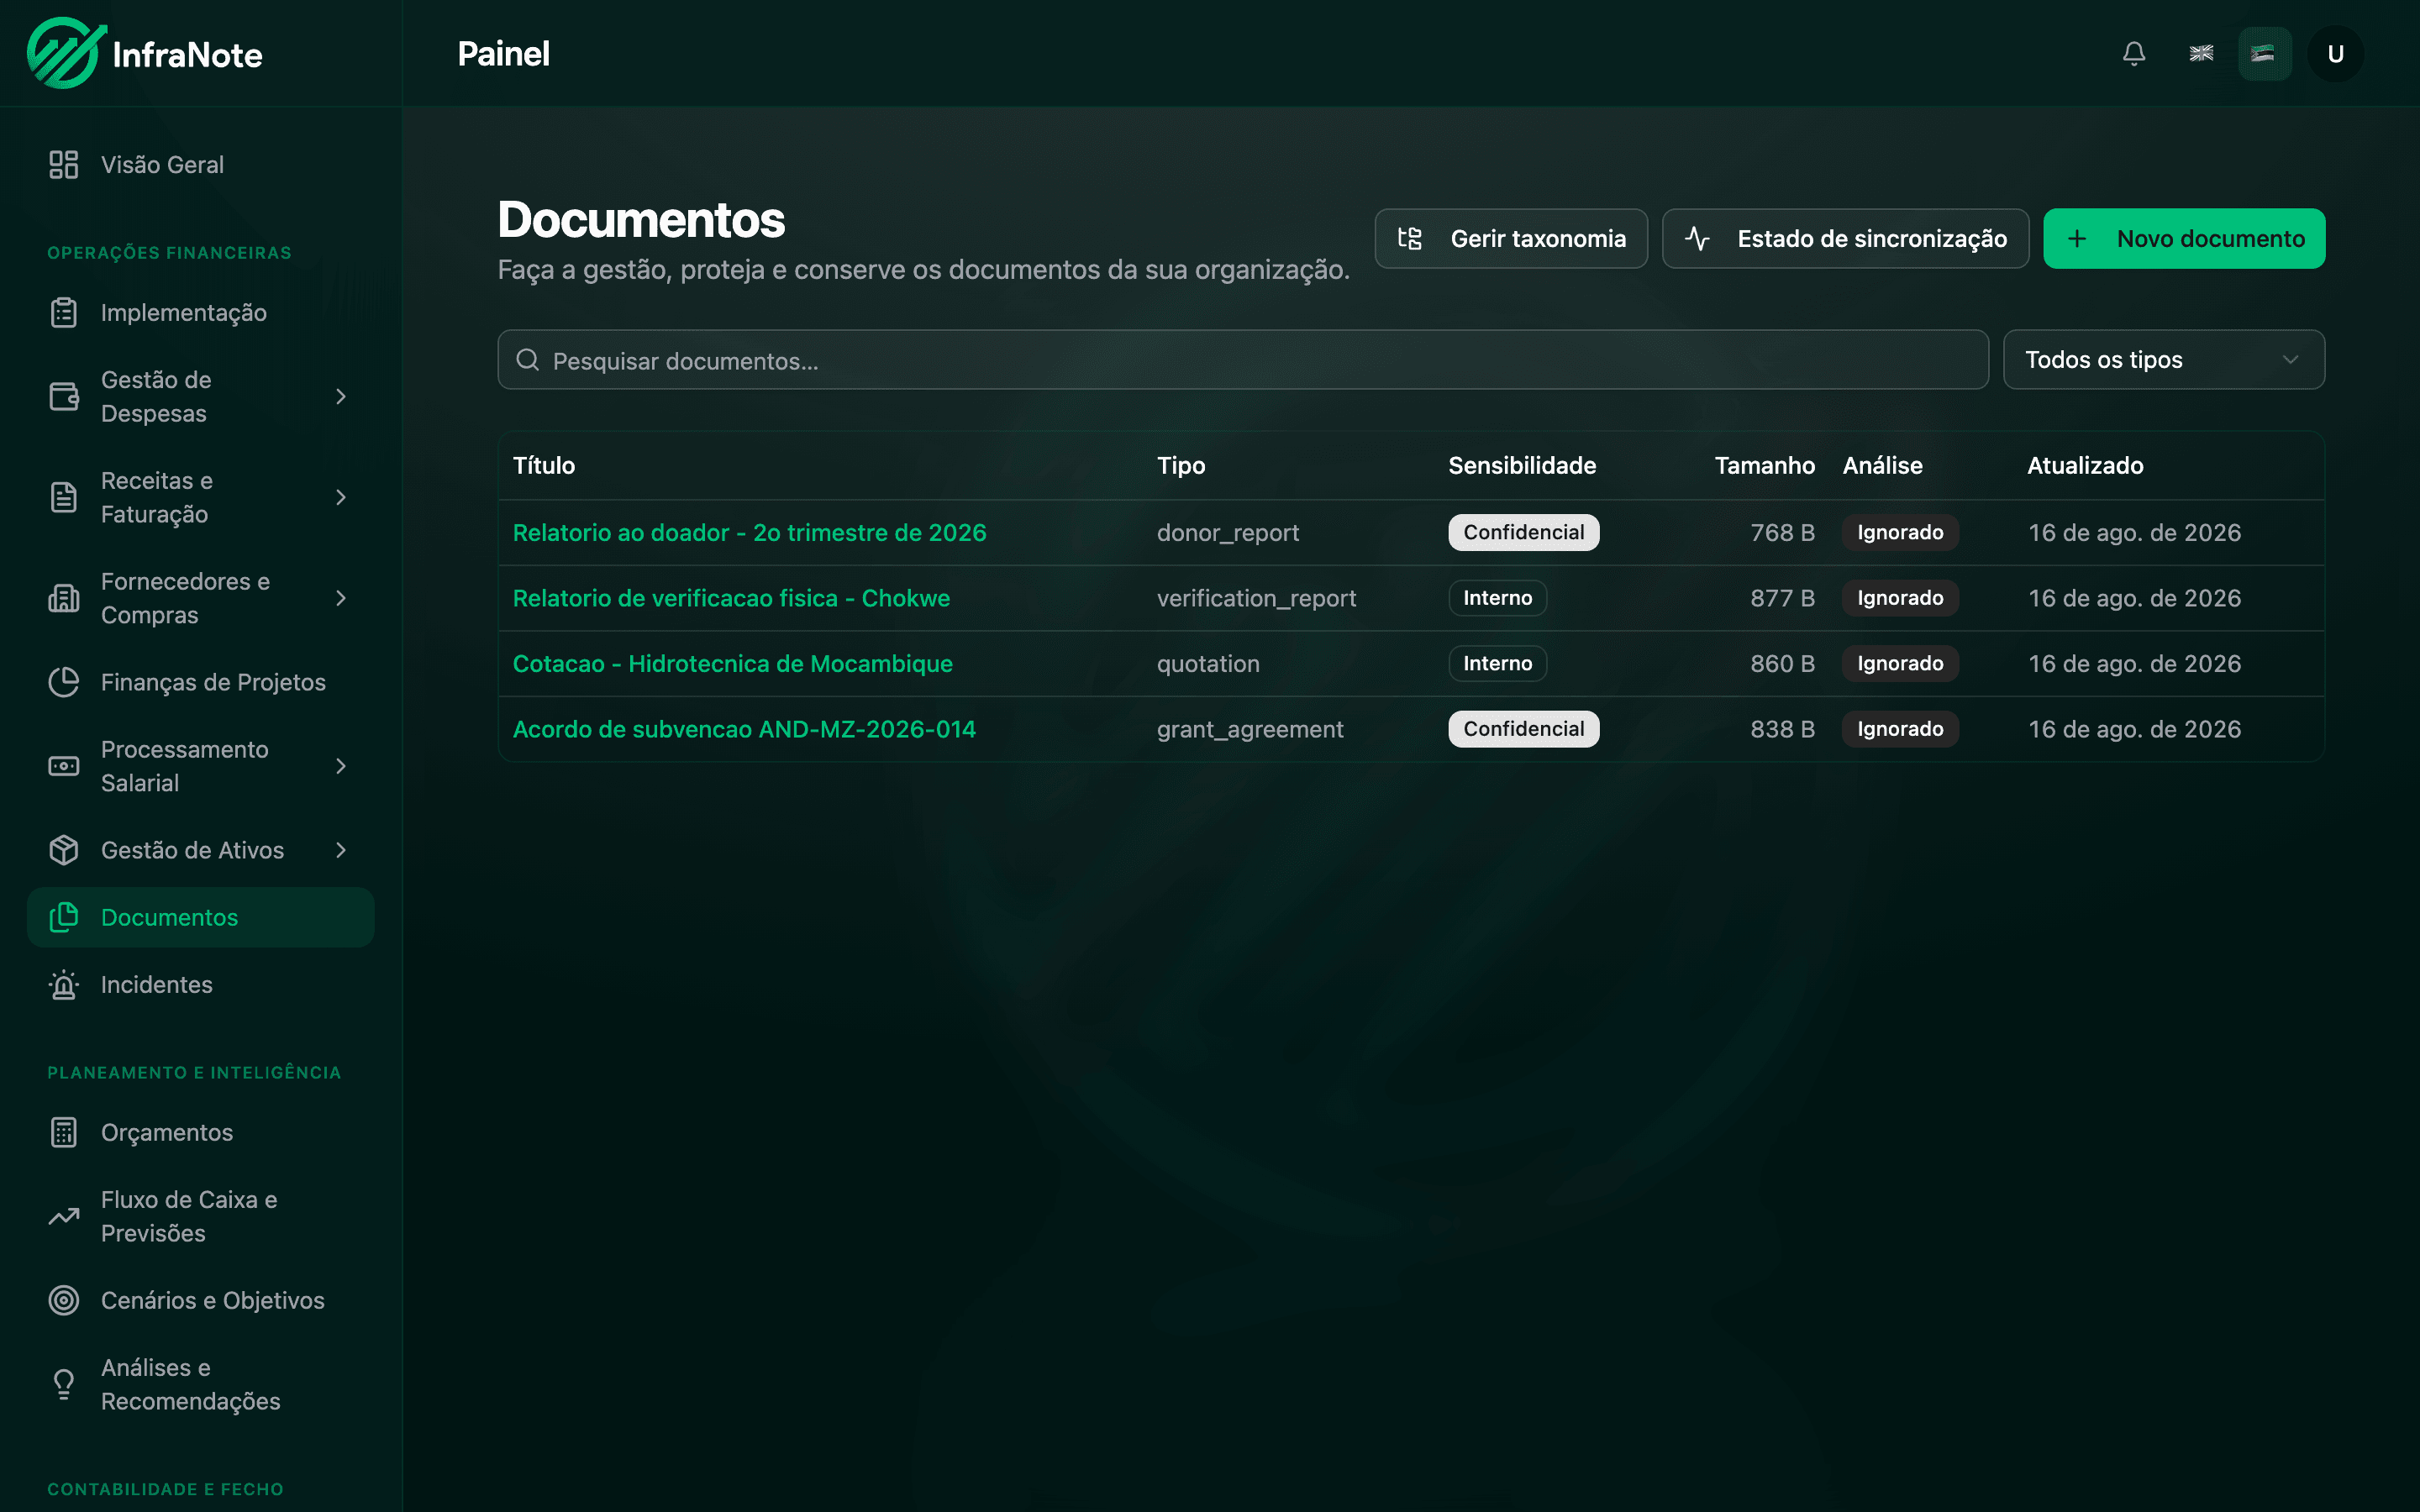Click the Receitas e Faturação document icon
The height and width of the screenshot is (1512, 2420).
pos(64,497)
